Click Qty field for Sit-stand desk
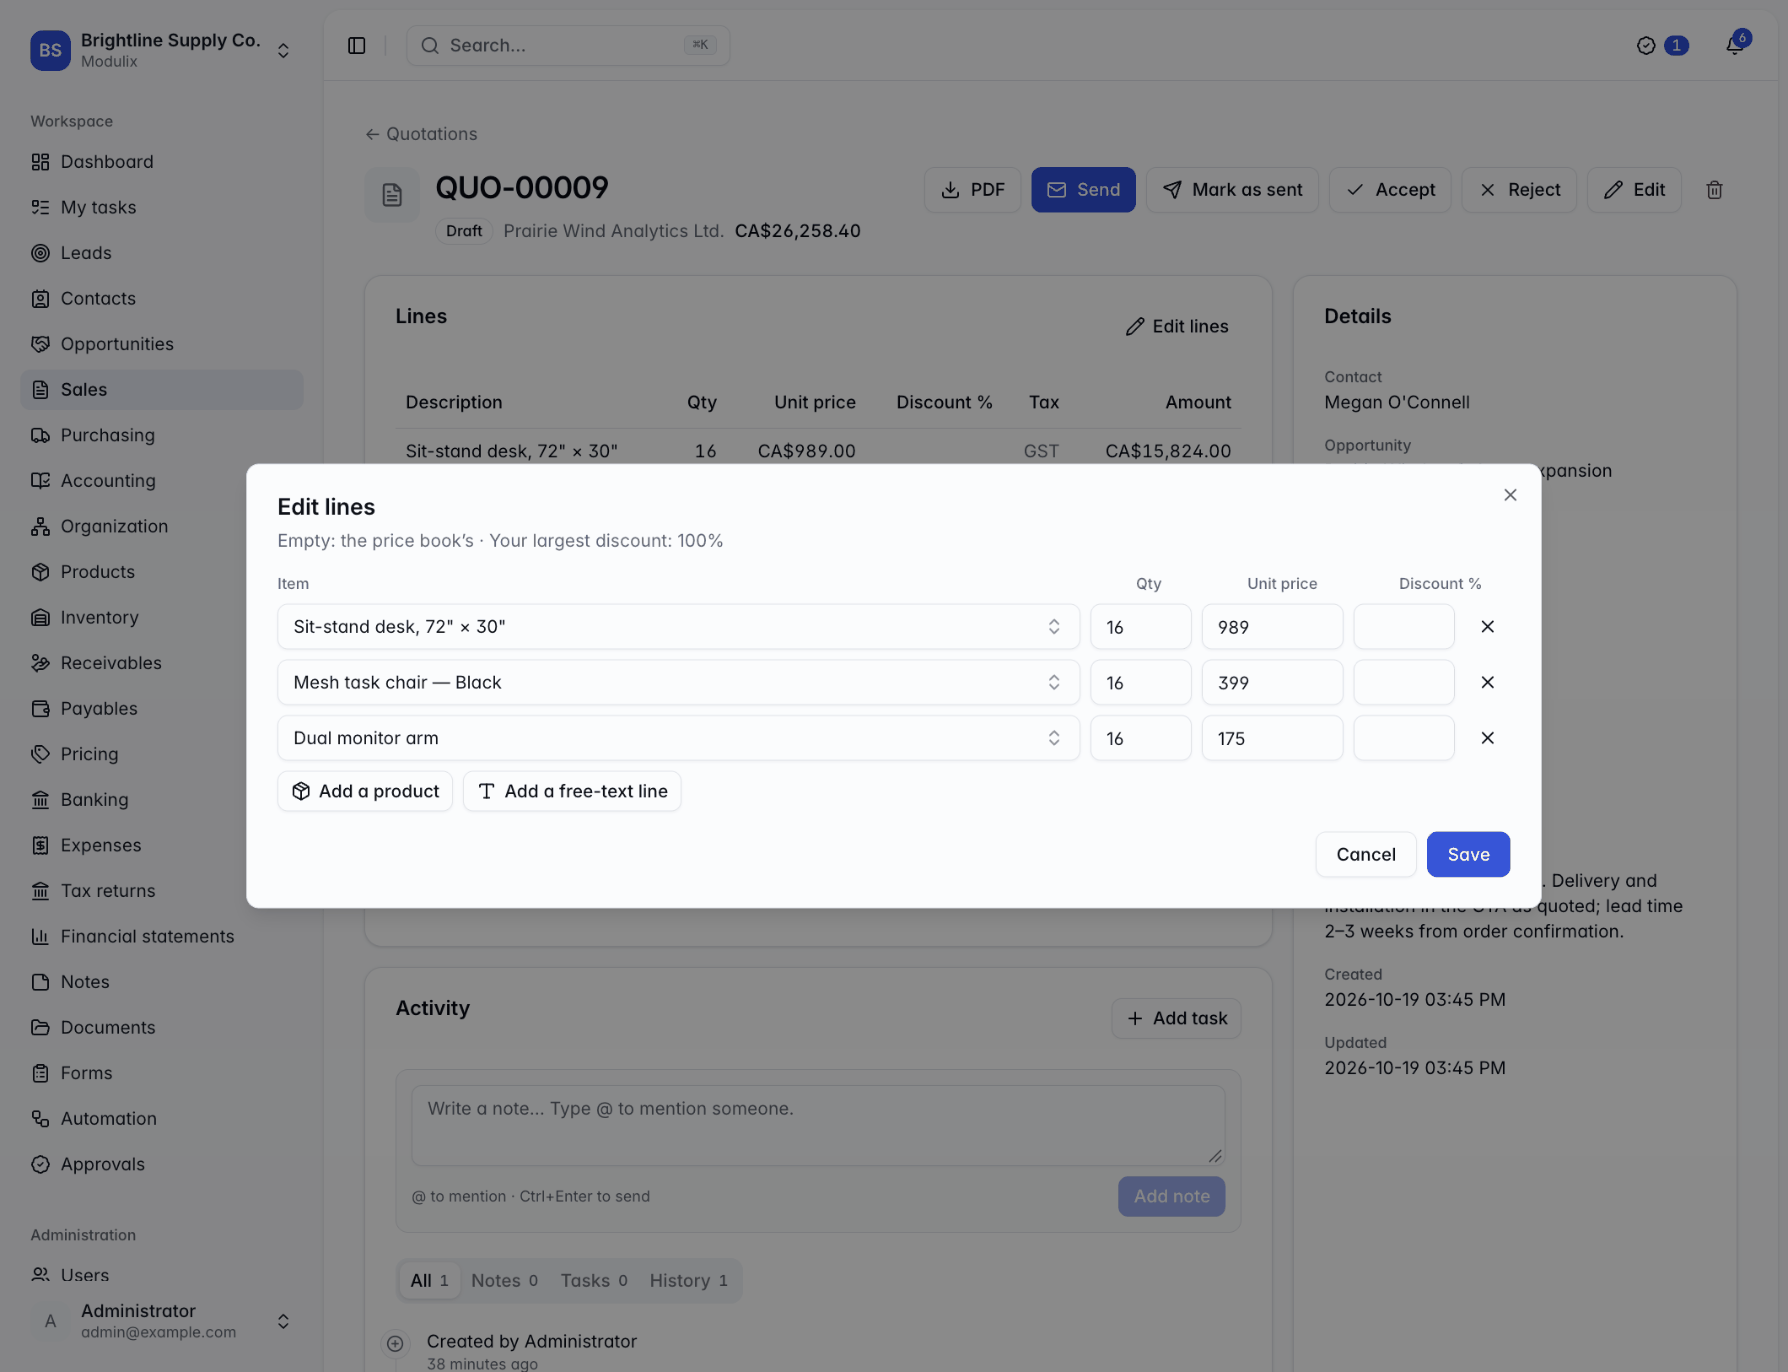 coord(1141,627)
